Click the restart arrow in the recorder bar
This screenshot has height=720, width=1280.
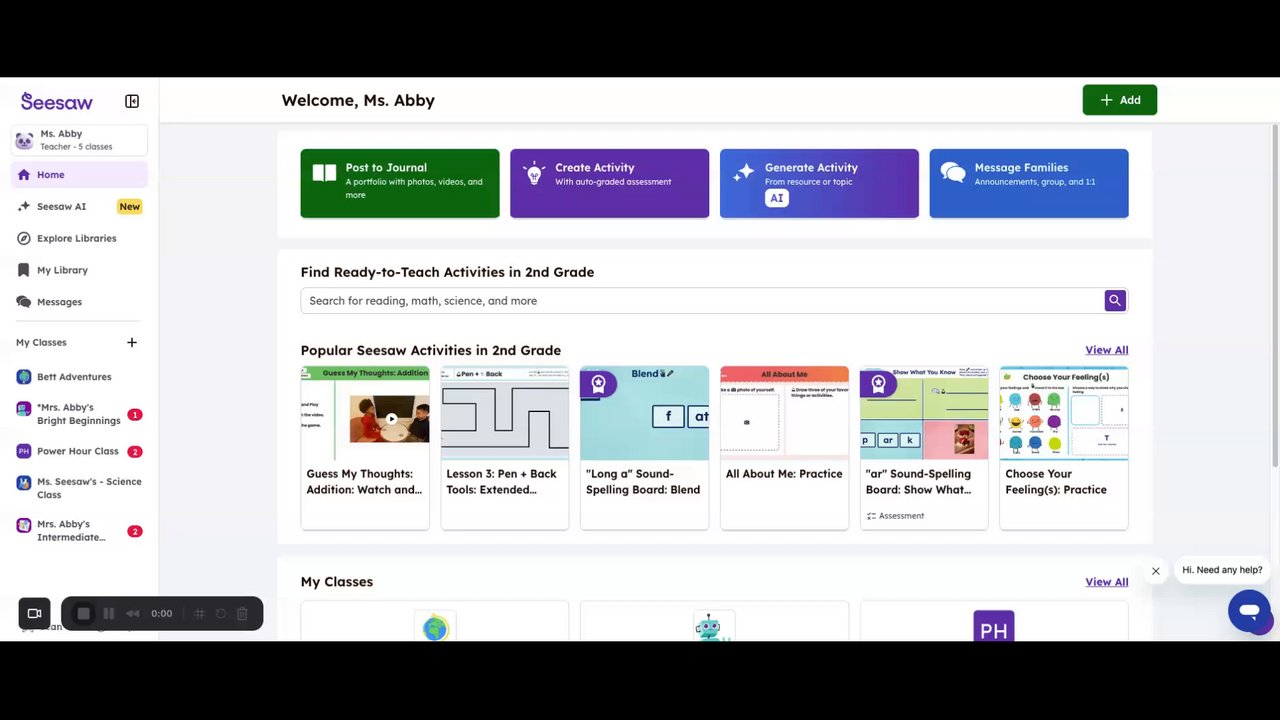(x=221, y=614)
